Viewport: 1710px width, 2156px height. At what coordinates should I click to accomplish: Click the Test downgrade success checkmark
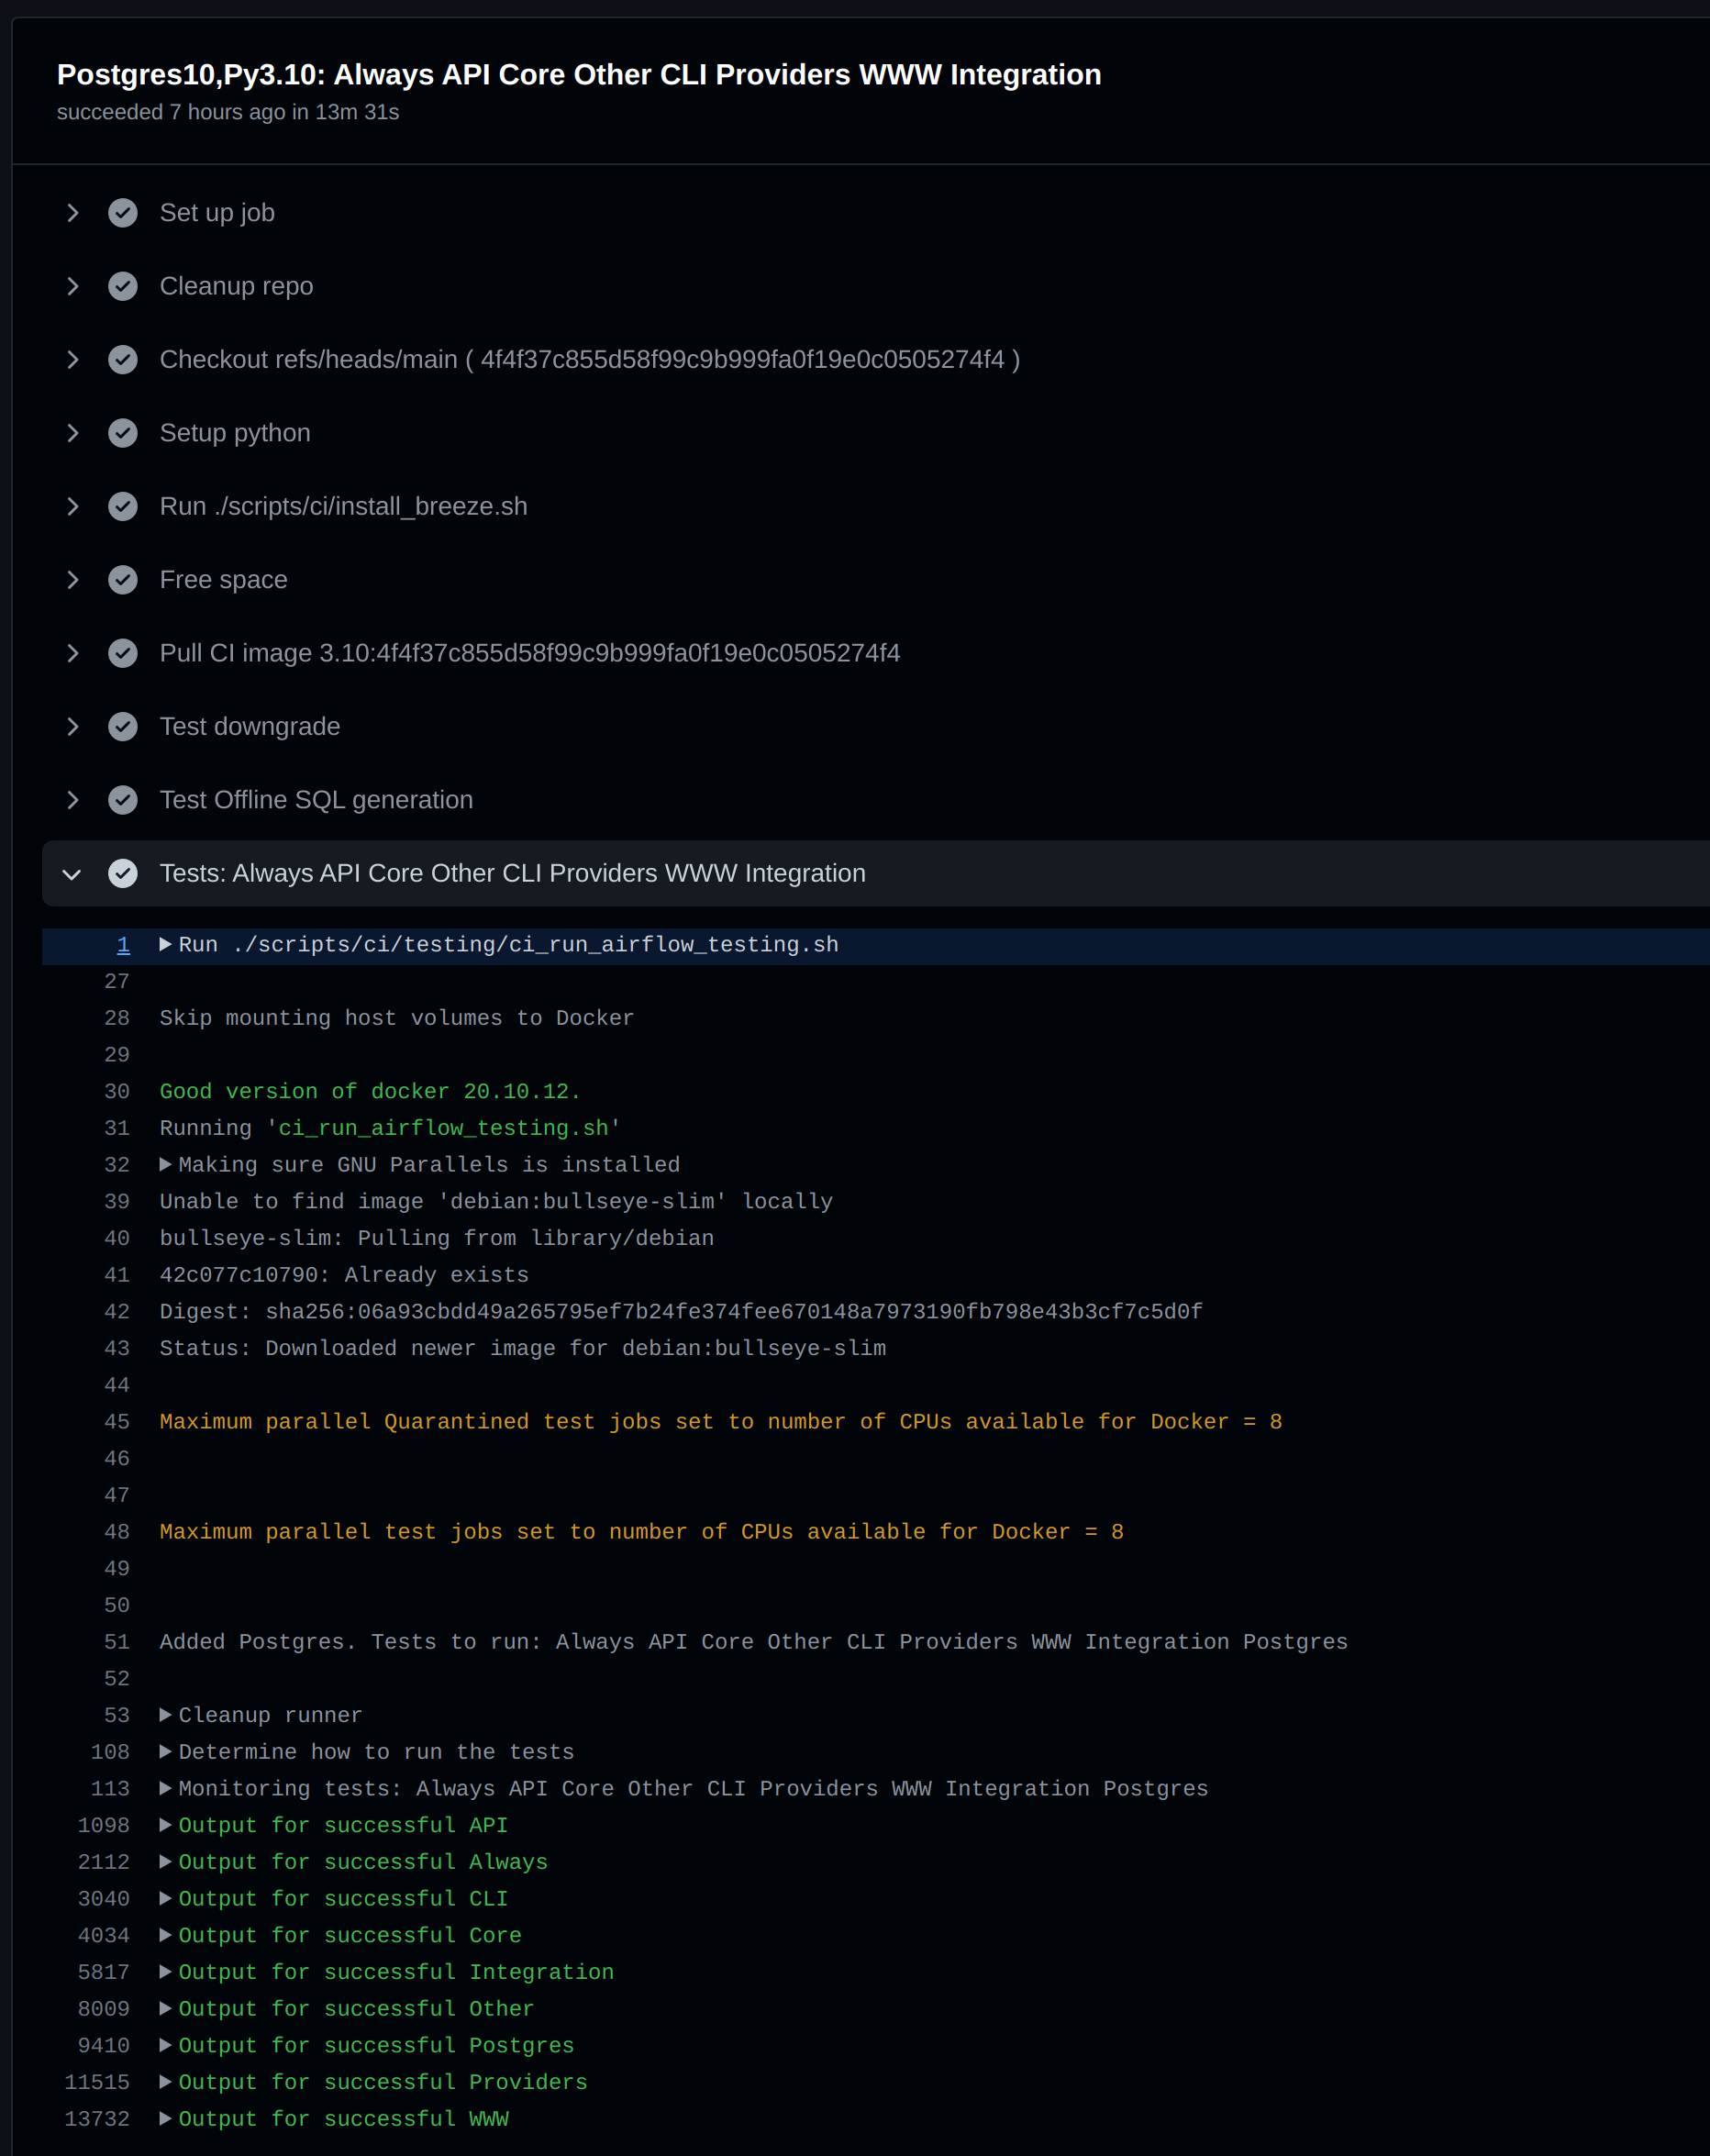click(x=123, y=727)
